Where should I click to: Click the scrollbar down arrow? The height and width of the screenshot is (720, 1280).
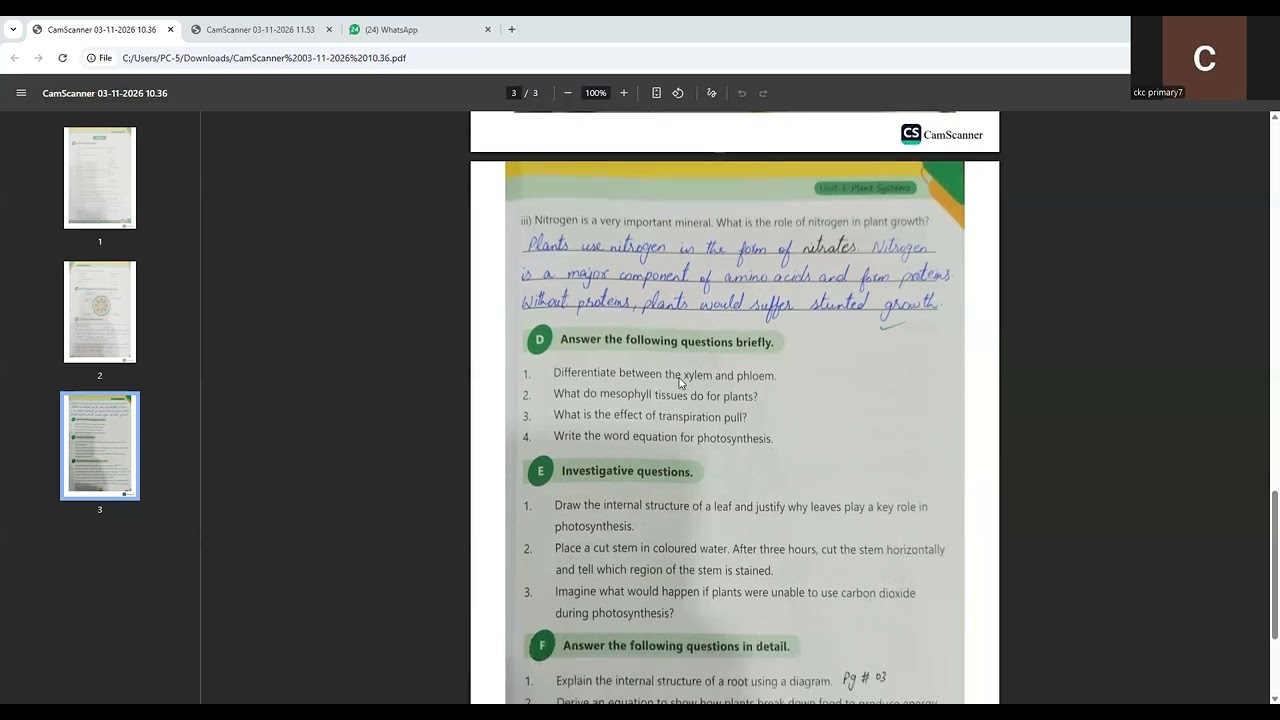tap(1274, 699)
